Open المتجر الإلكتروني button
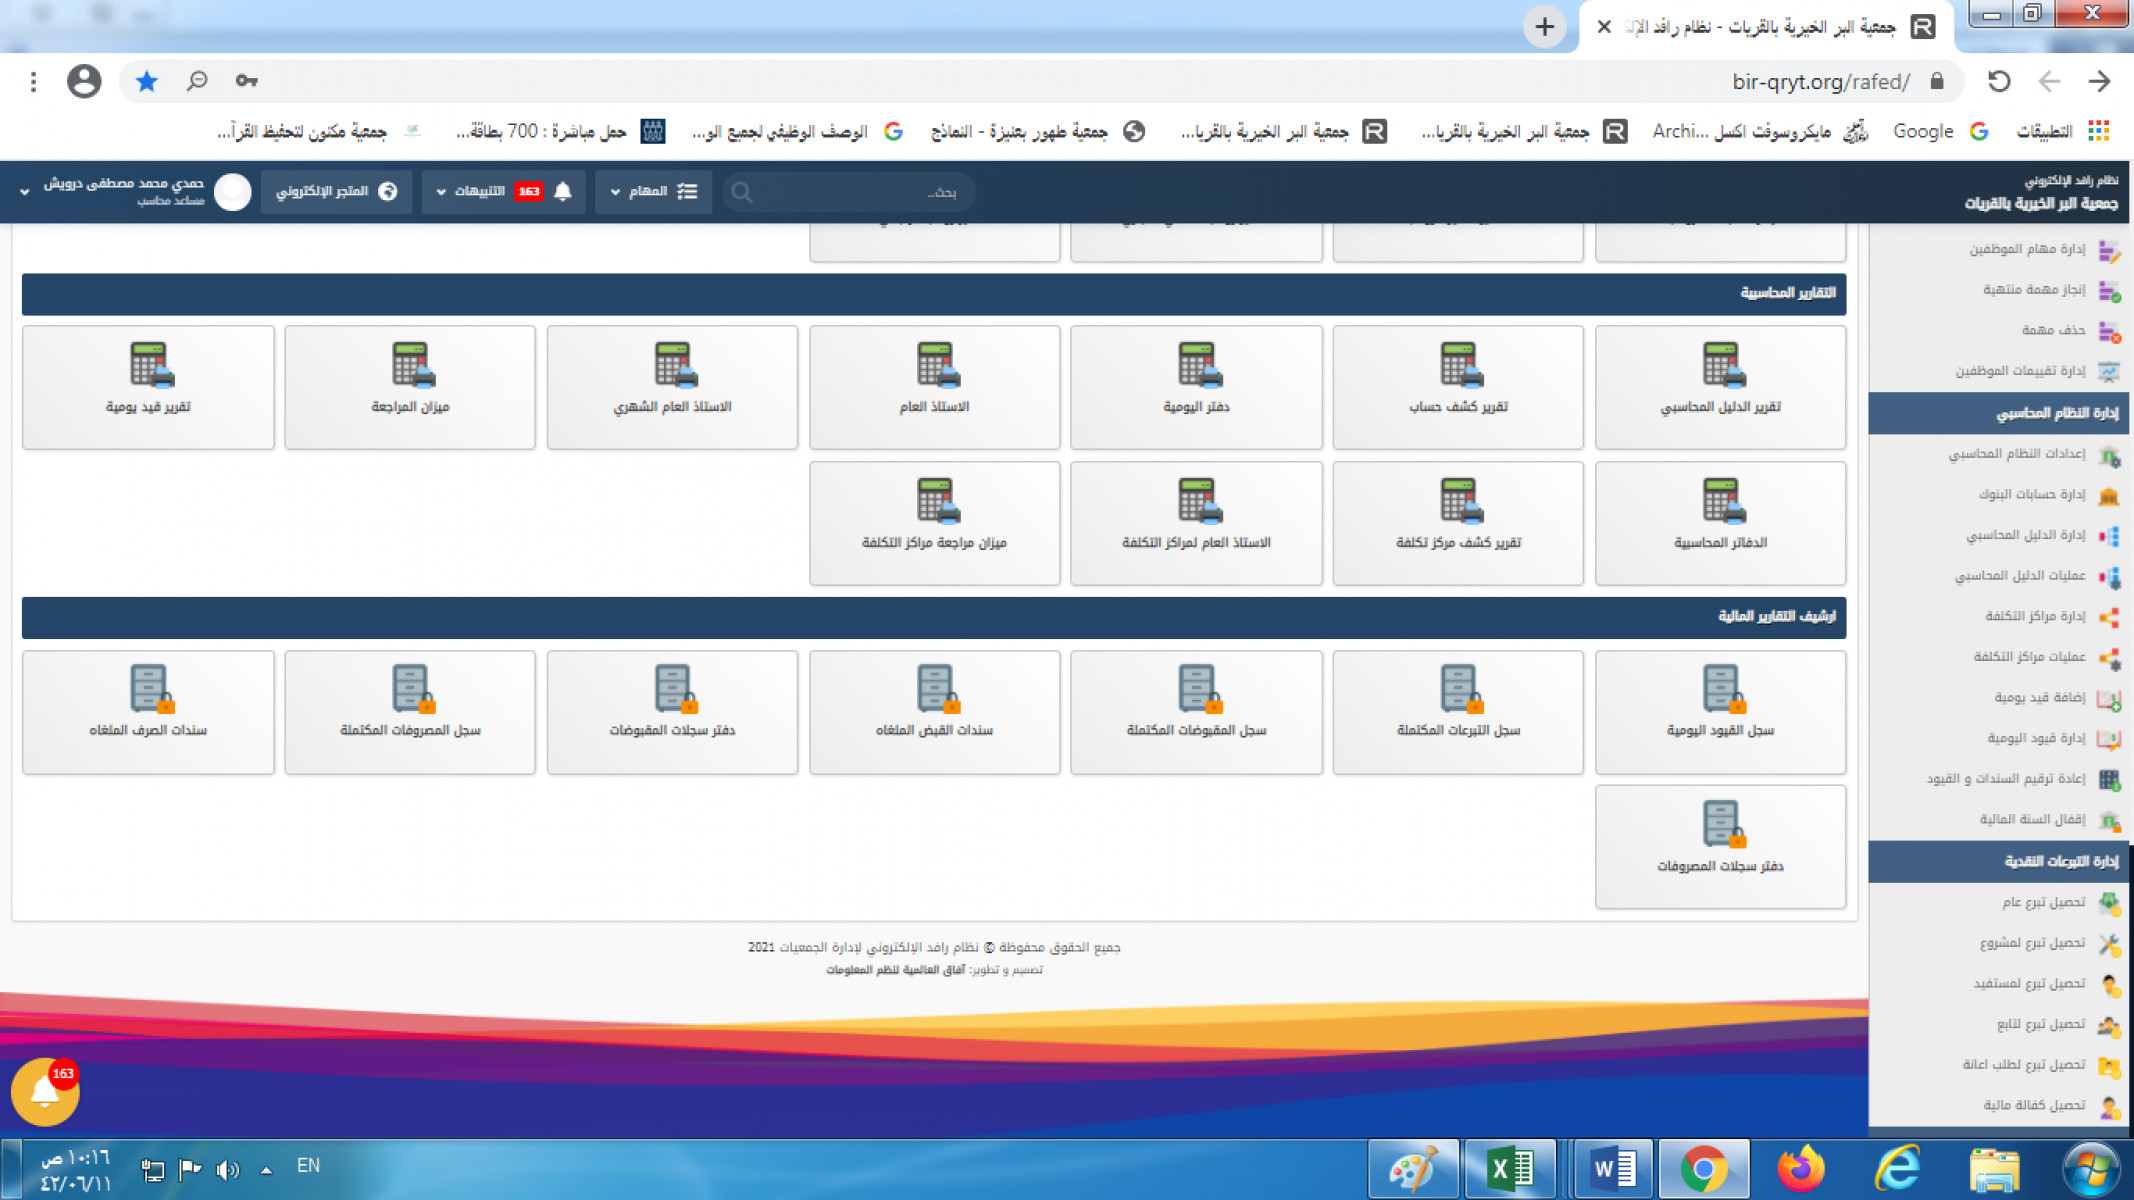This screenshot has width=2134, height=1200. [x=336, y=191]
